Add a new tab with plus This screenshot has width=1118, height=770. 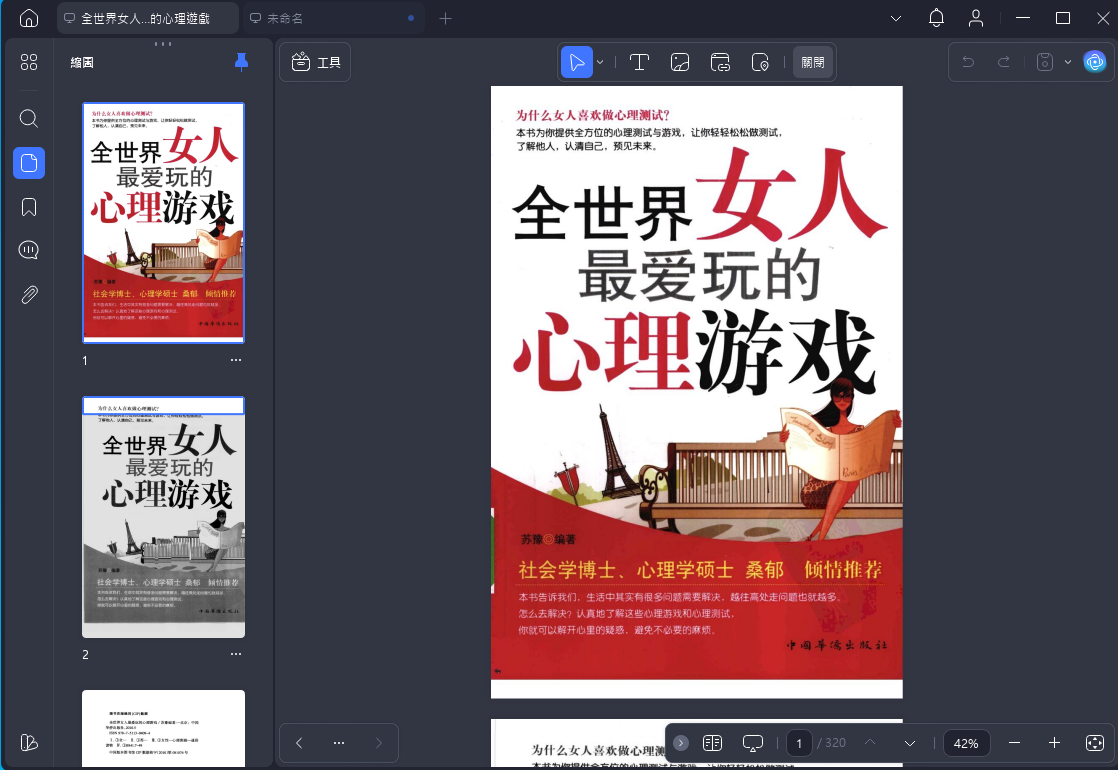446,18
